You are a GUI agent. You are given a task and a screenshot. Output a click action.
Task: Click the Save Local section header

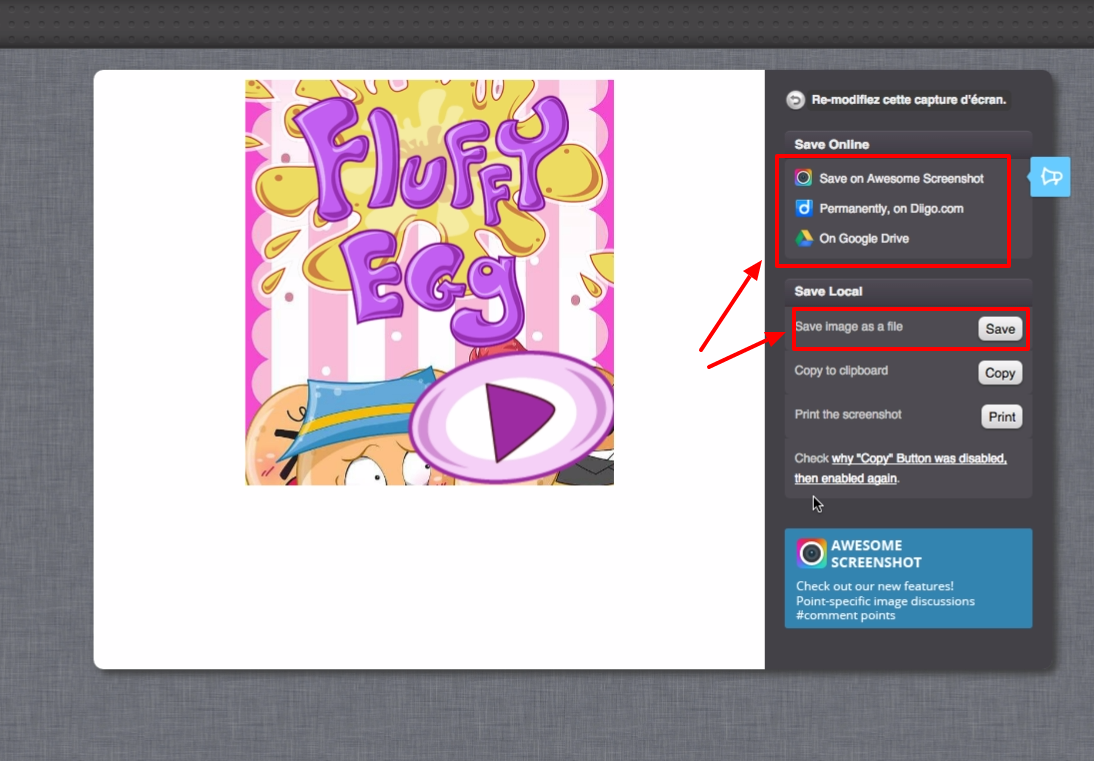coord(828,292)
